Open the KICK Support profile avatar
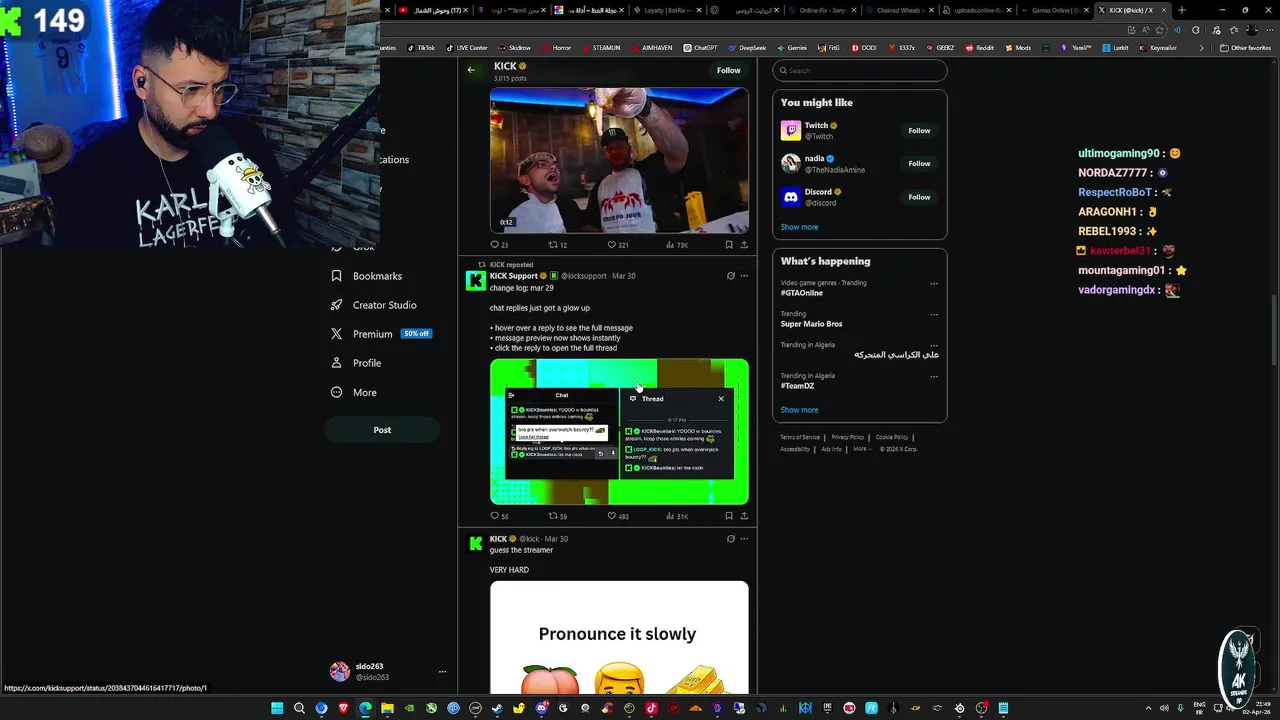This screenshot has width=1280, height=720. 476,280
